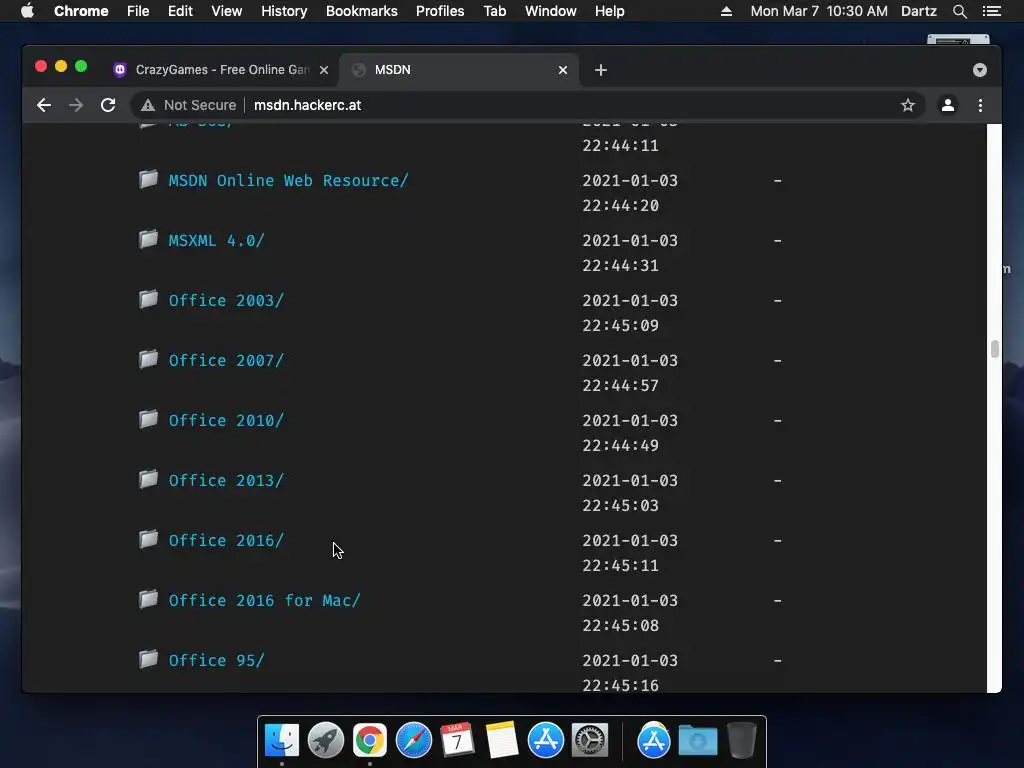Click folder icon beside Office 2013

click(148, 479)
